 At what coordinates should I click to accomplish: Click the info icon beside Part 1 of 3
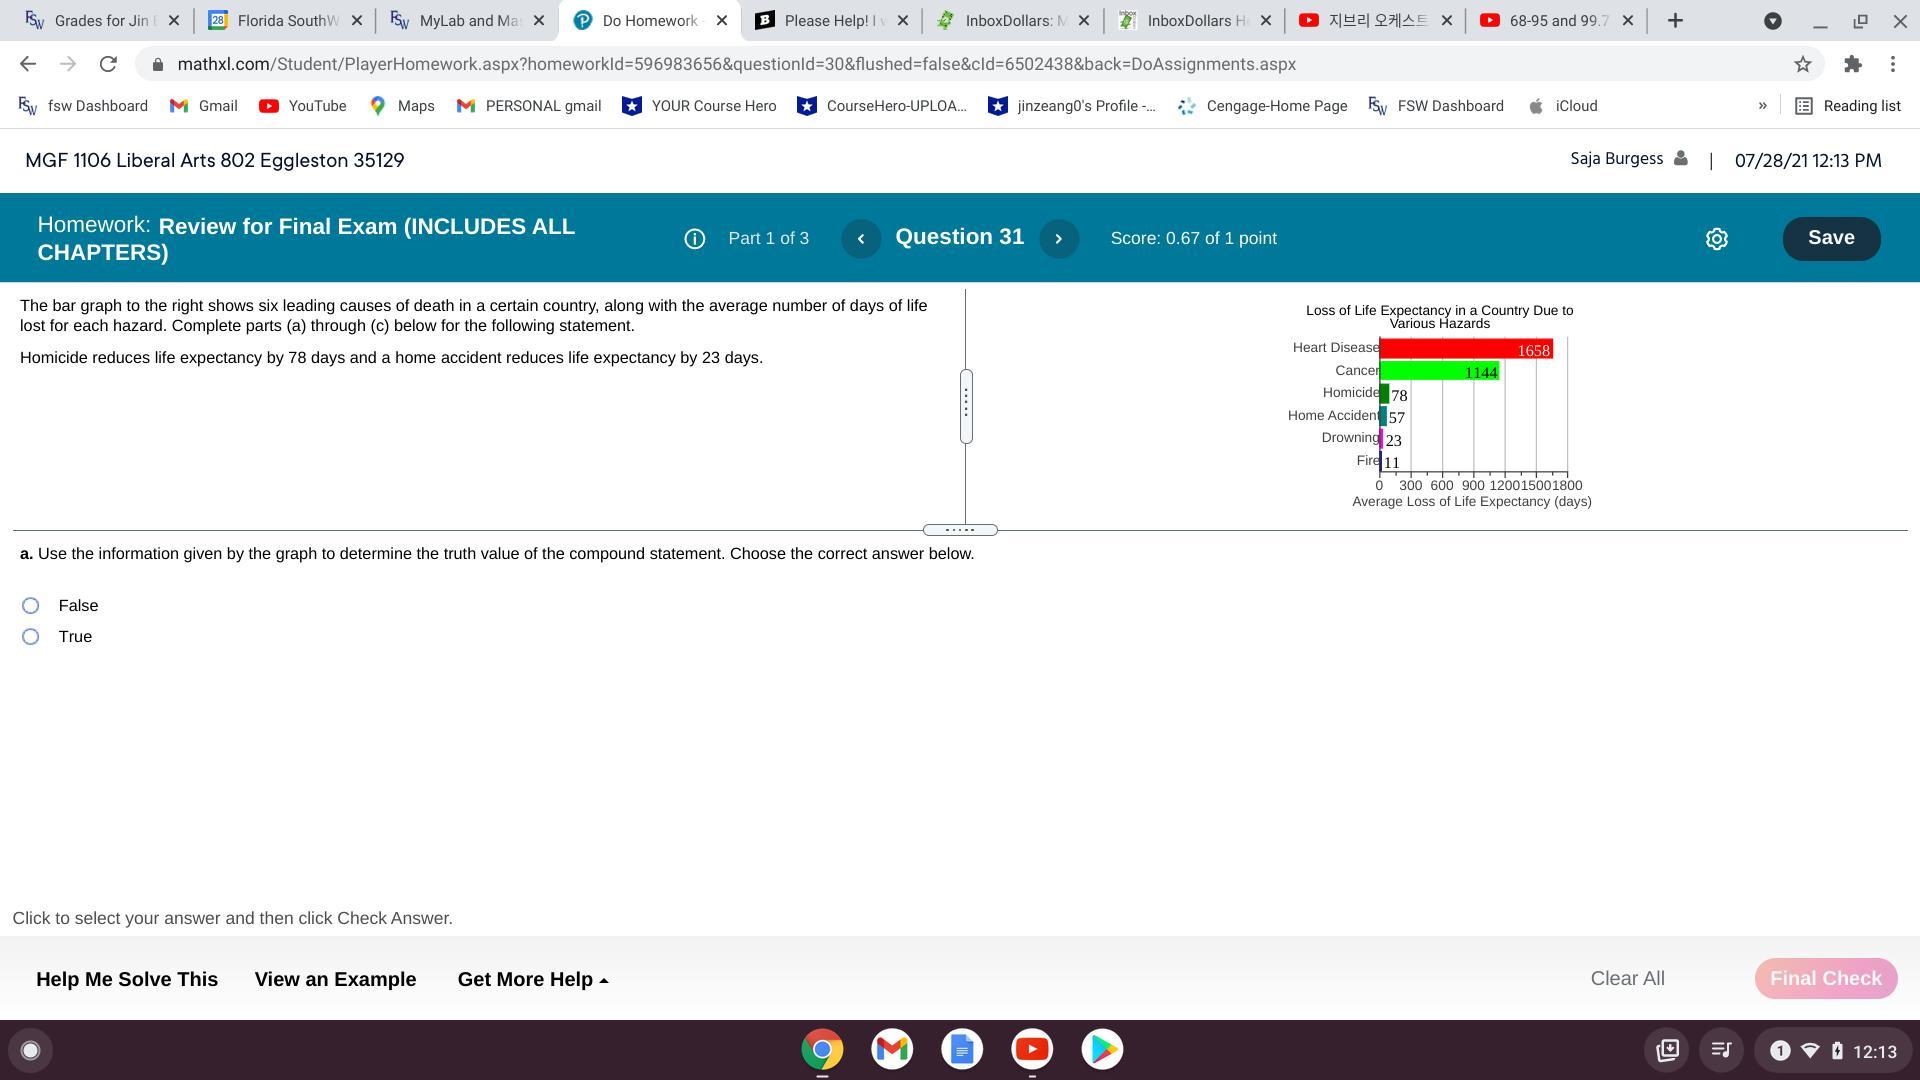pyautogui.click(x=694, y=239)
